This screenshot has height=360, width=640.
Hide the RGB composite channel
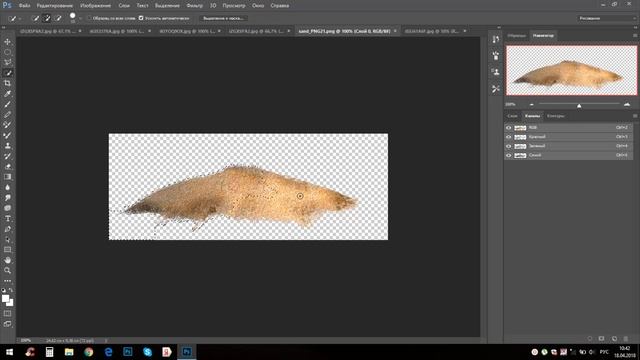point(509,128)
